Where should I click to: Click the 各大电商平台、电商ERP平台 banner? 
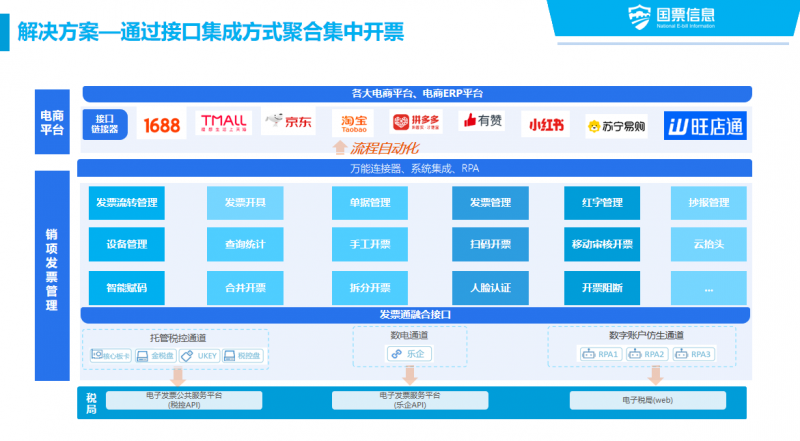tap(417, 94)
